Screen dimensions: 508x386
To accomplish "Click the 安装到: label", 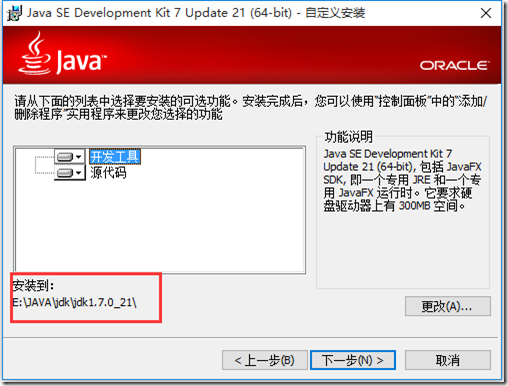I will pyautogui.click(x=33, y=285).
